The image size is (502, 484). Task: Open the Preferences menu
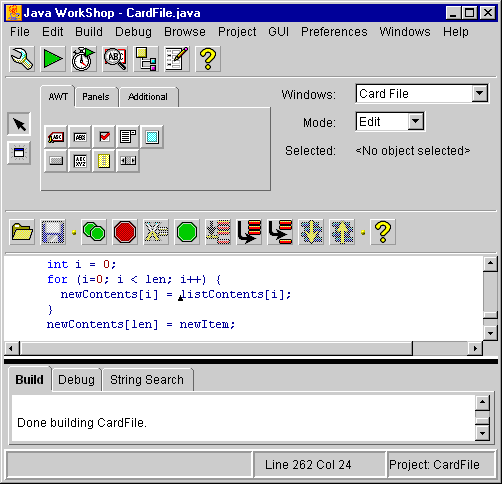coord(334,32)
